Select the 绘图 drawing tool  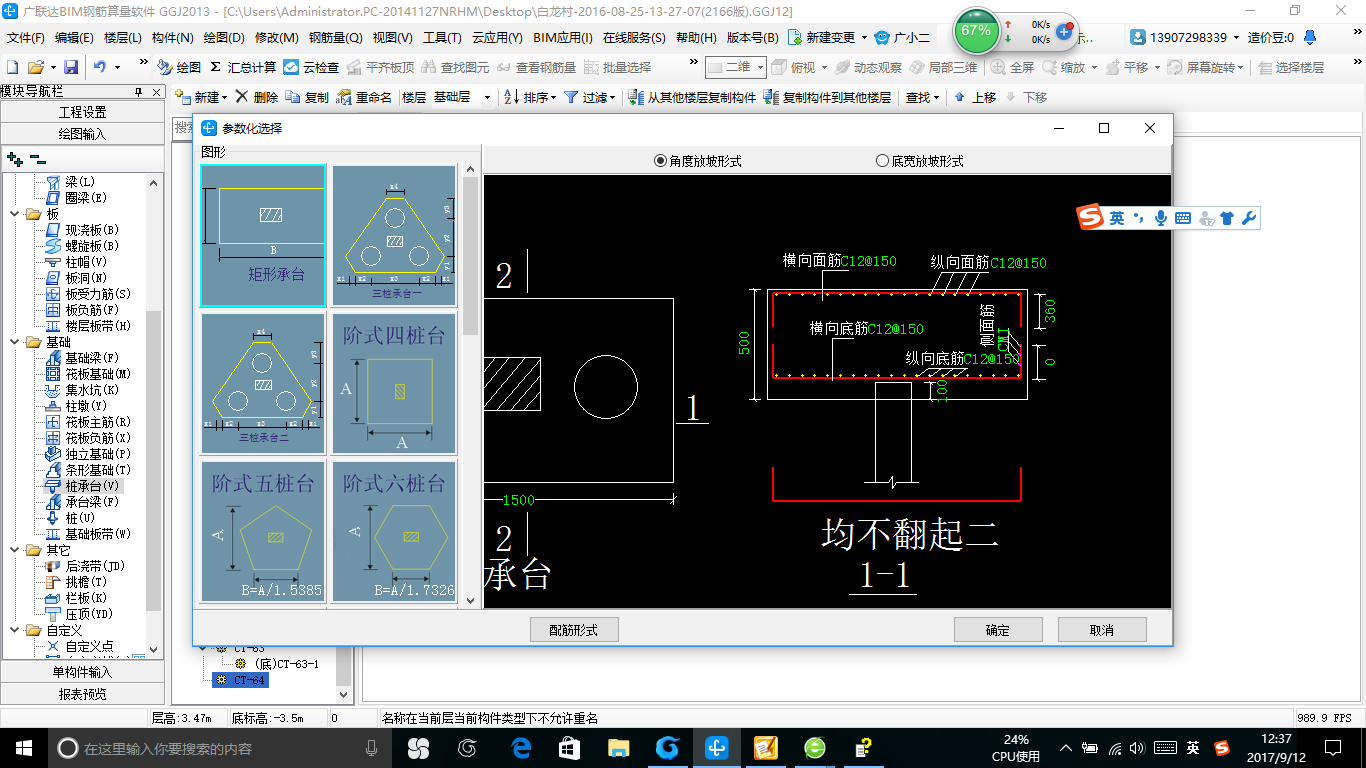[180, 67]
